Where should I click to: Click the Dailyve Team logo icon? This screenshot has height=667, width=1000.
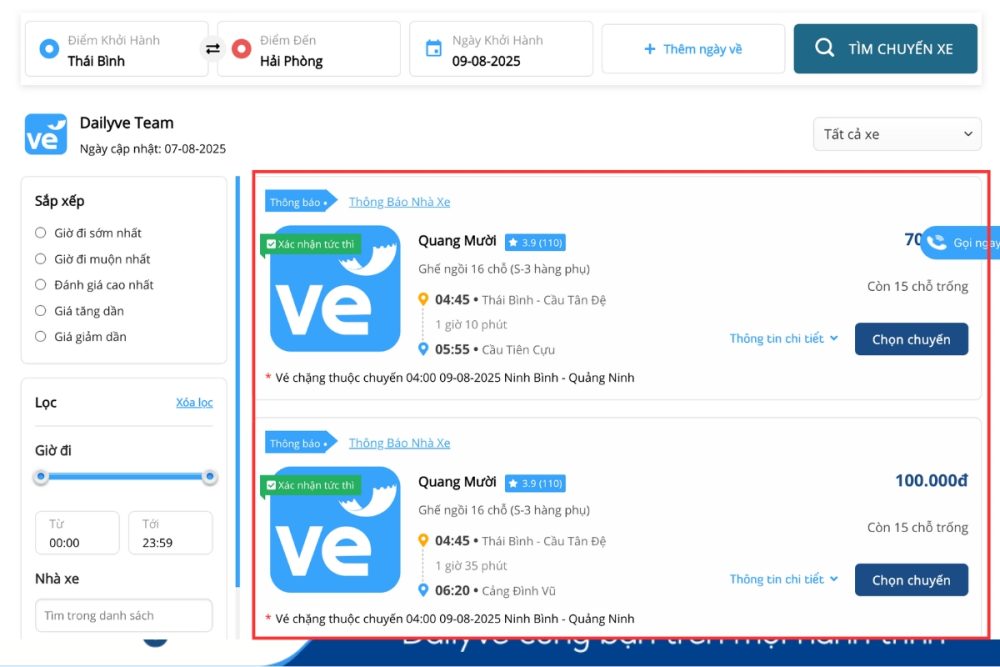click(44, 133)
